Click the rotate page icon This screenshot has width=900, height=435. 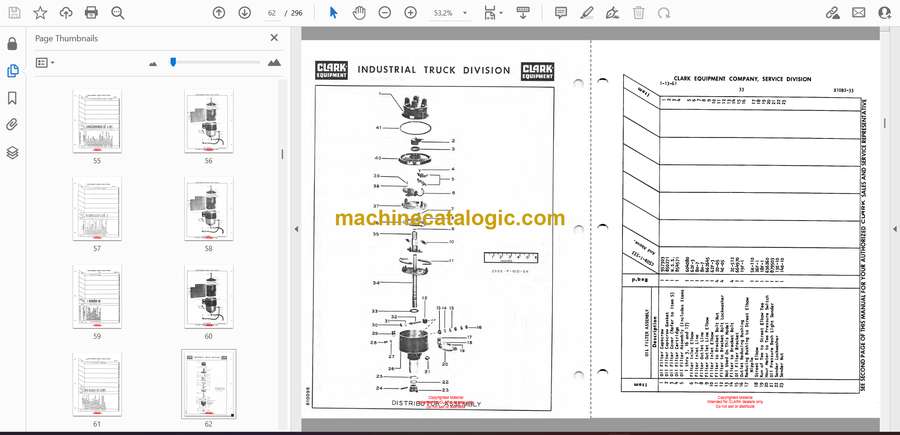[x=664, y=13]
